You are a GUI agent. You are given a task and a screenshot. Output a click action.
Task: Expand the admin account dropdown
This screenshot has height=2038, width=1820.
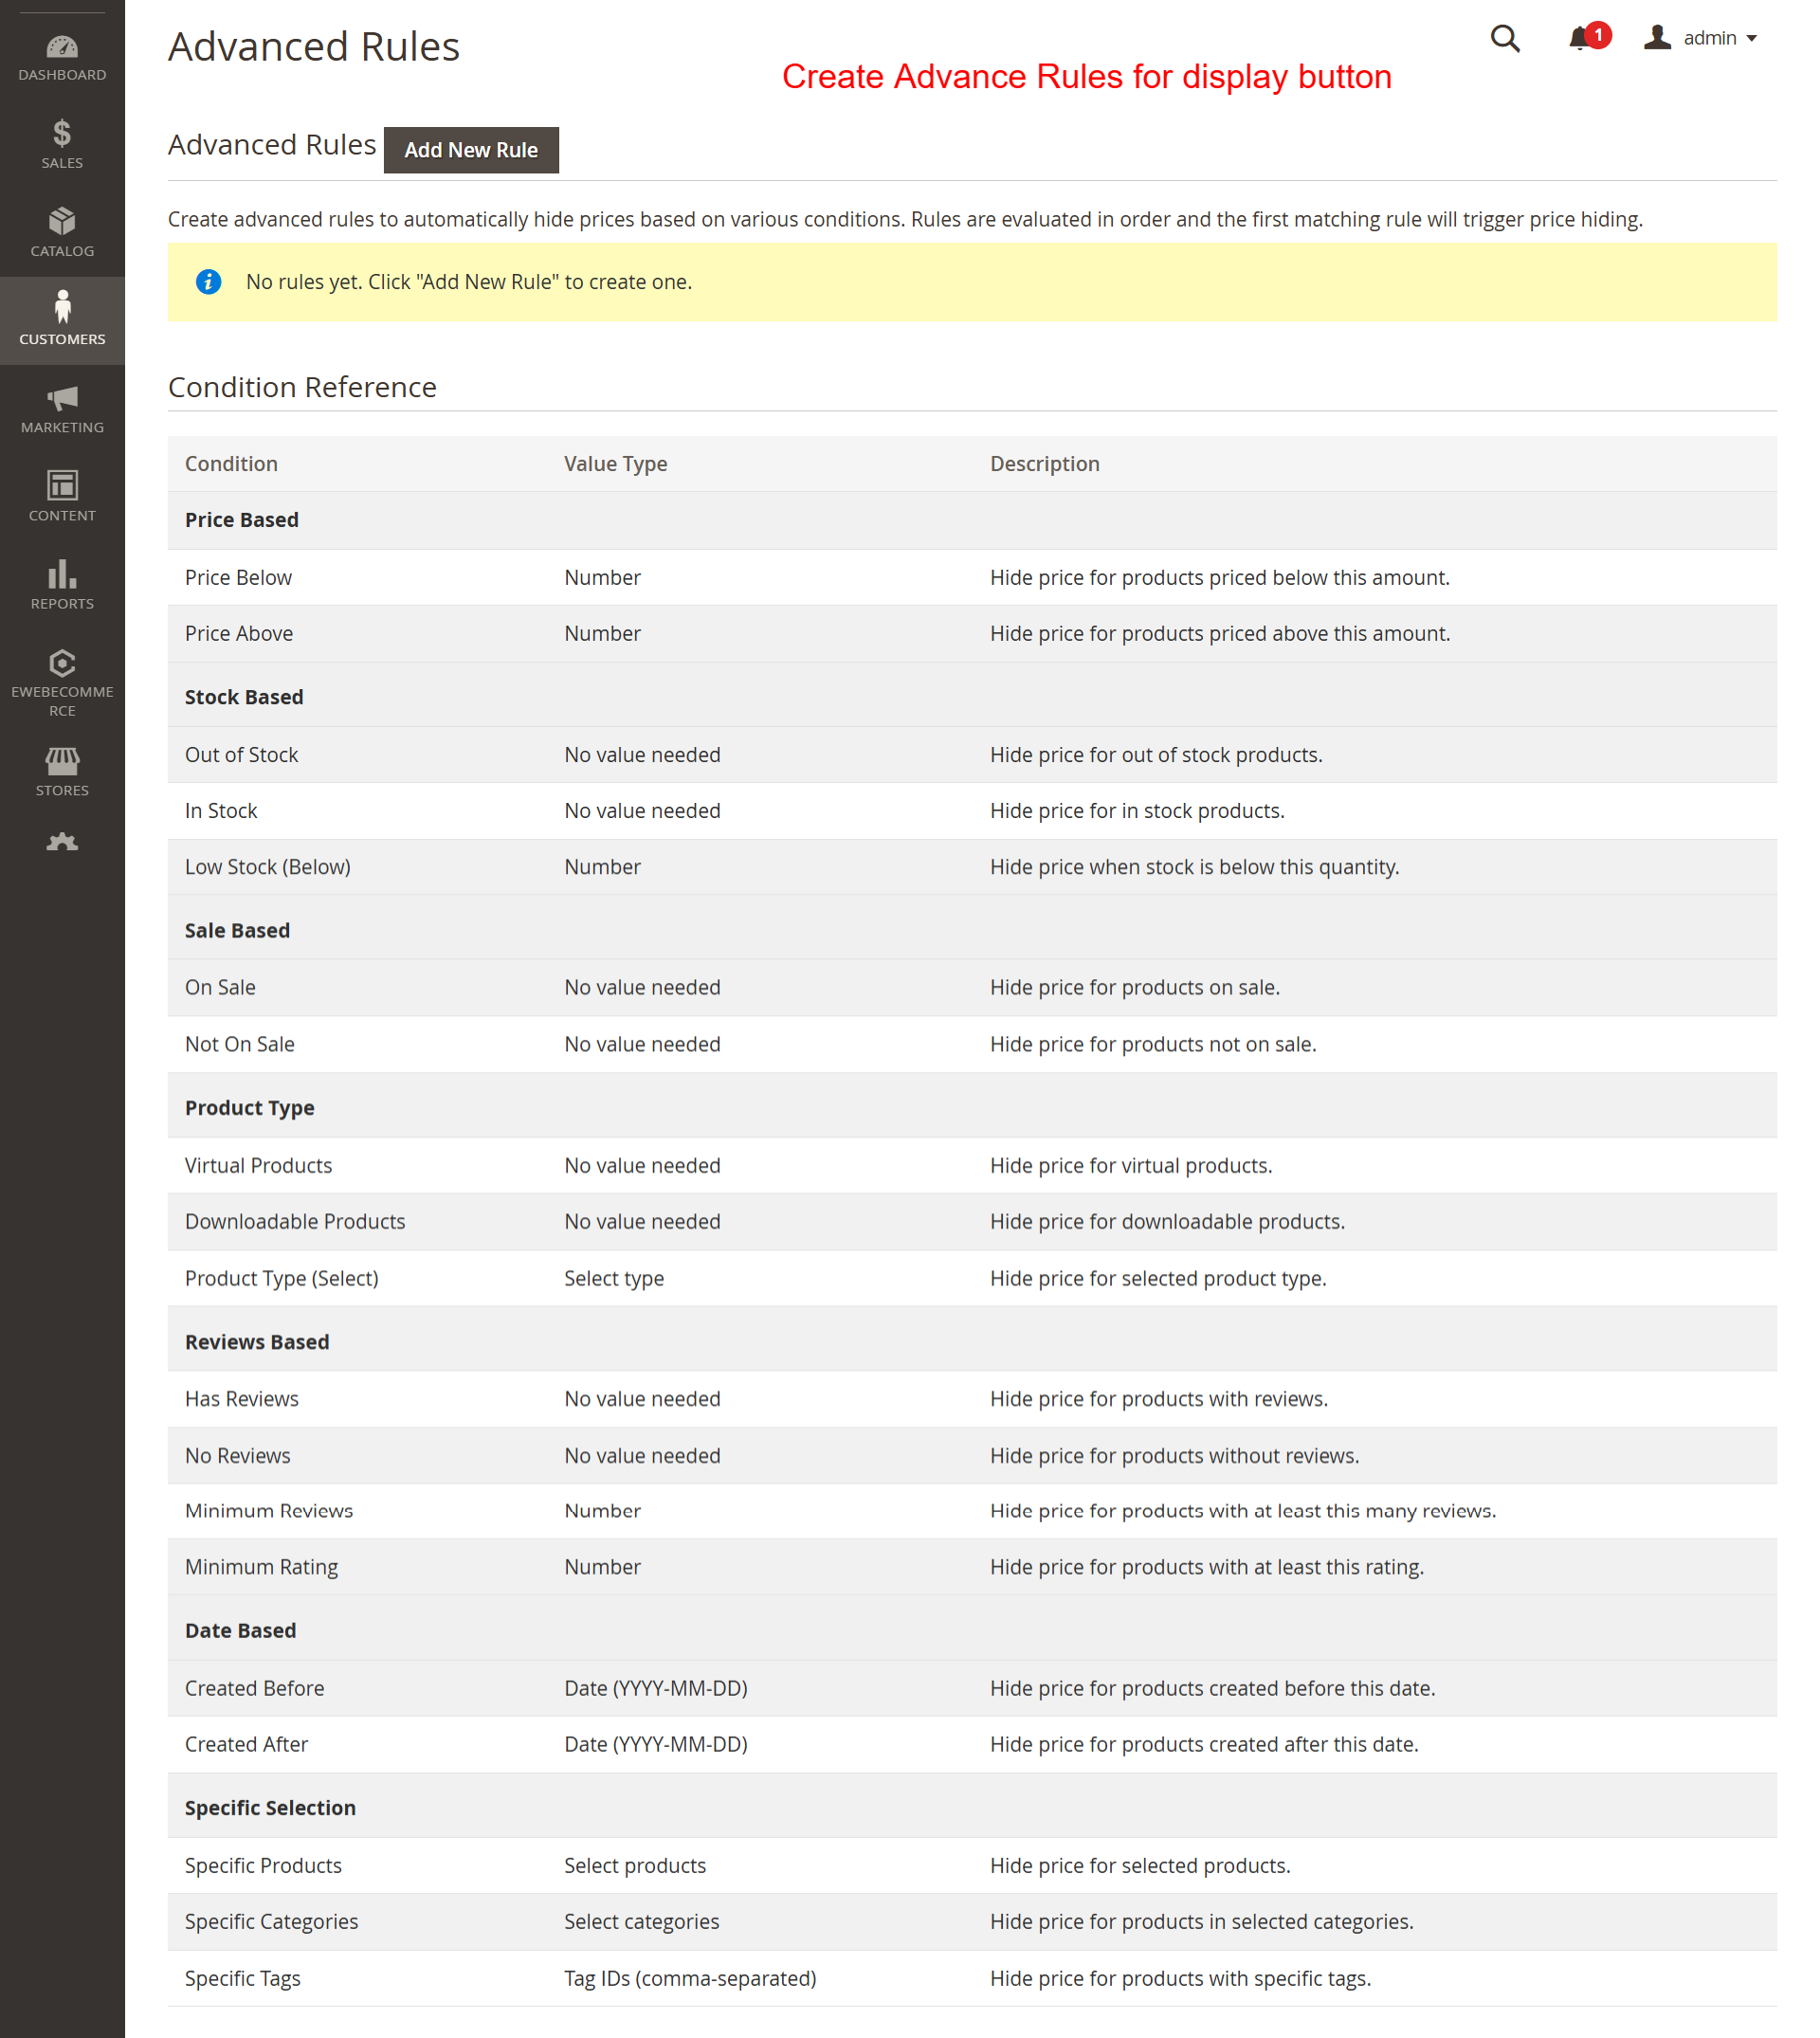point(1701,38)
